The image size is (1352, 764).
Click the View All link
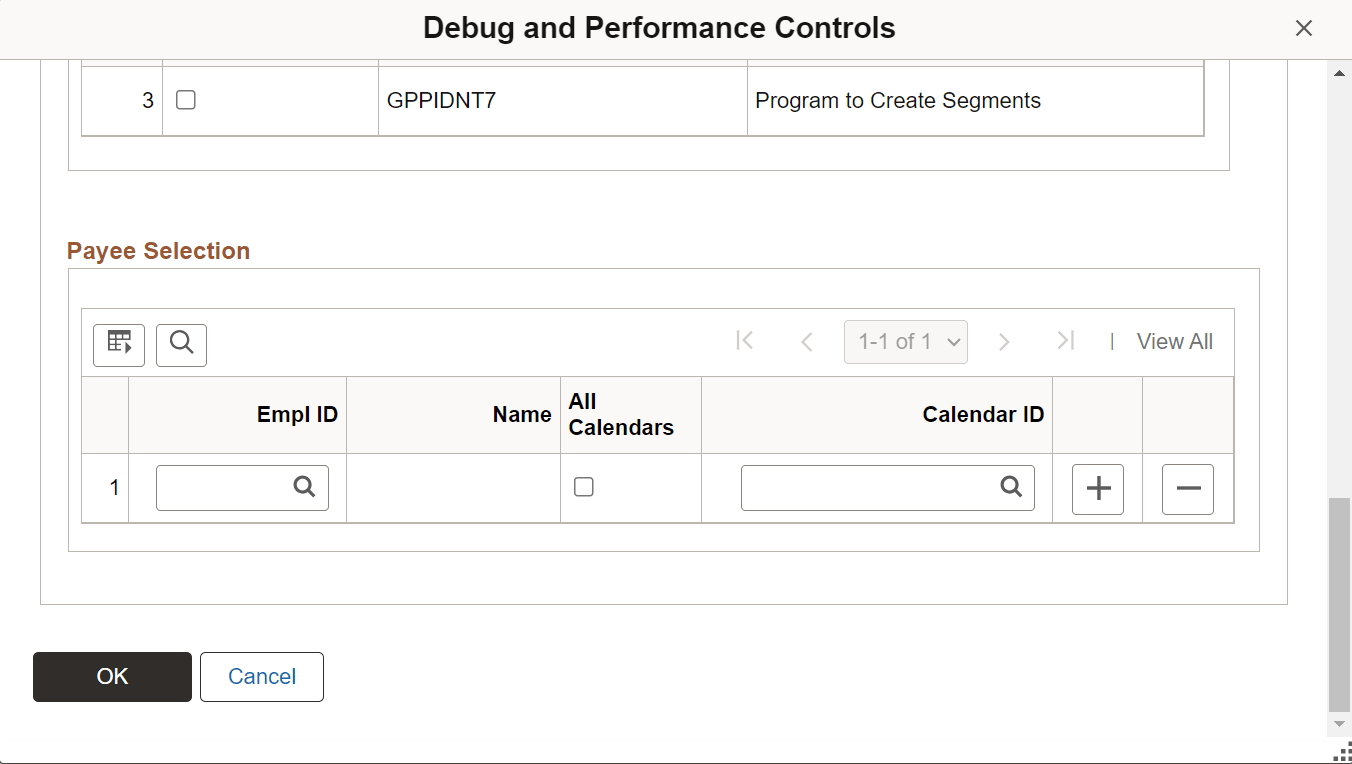pyautogui.click(x=1174, y=341)
